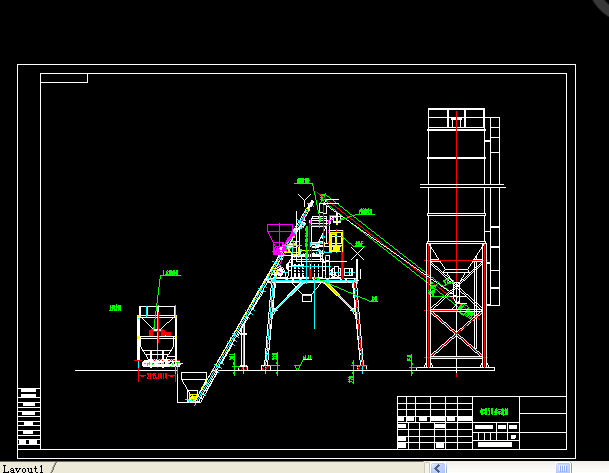Select the red vertical centerline atop the silo
The width and height of the screenshot is (609, 473).
pyautogui.click(x=456, y=118)
